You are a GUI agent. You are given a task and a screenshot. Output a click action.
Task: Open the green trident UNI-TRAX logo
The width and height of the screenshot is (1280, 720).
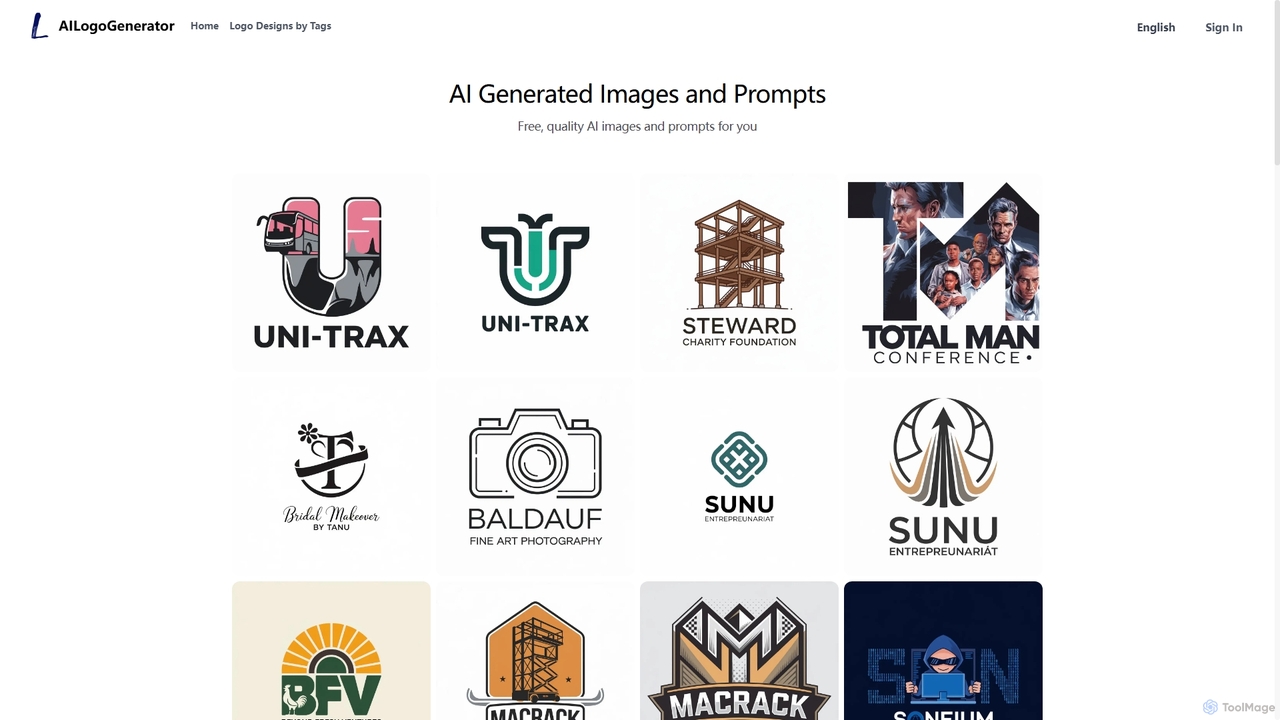click(535, 273)
